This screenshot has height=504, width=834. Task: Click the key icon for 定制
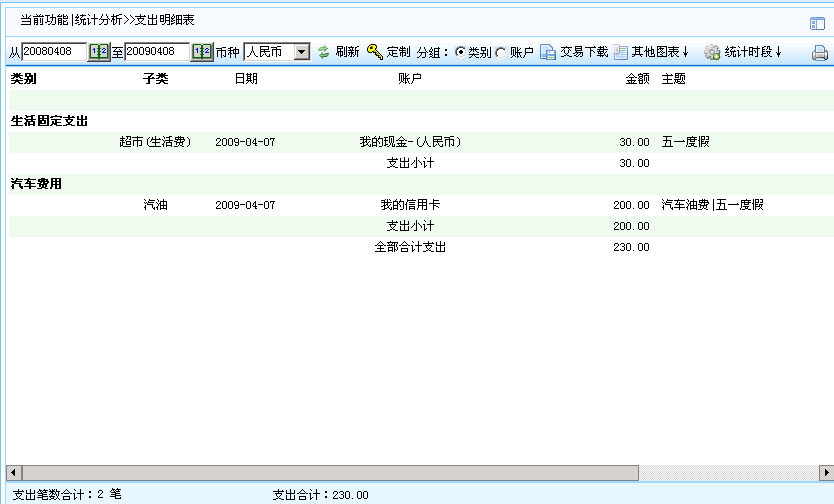click(375, 52)
